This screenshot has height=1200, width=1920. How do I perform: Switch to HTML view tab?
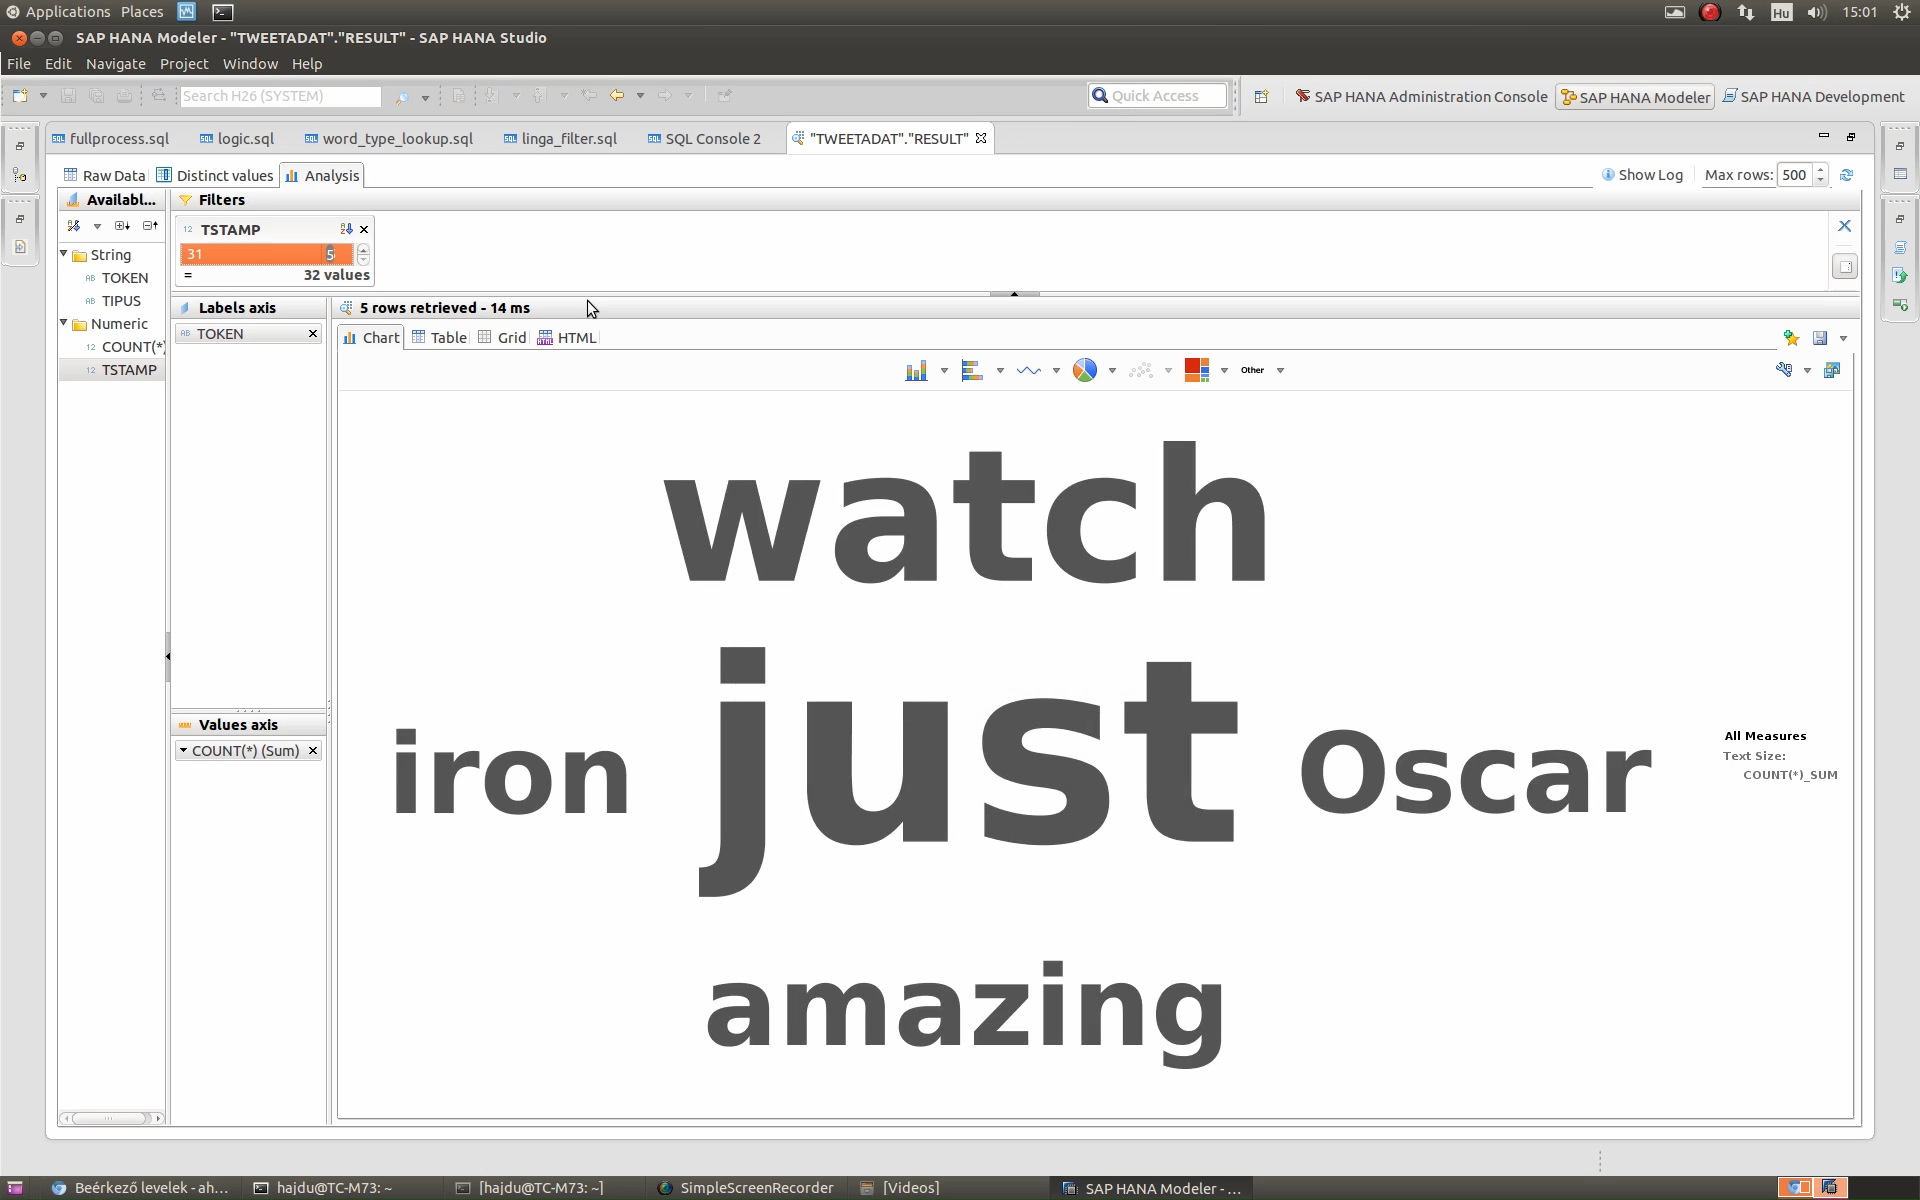[575, 337]
